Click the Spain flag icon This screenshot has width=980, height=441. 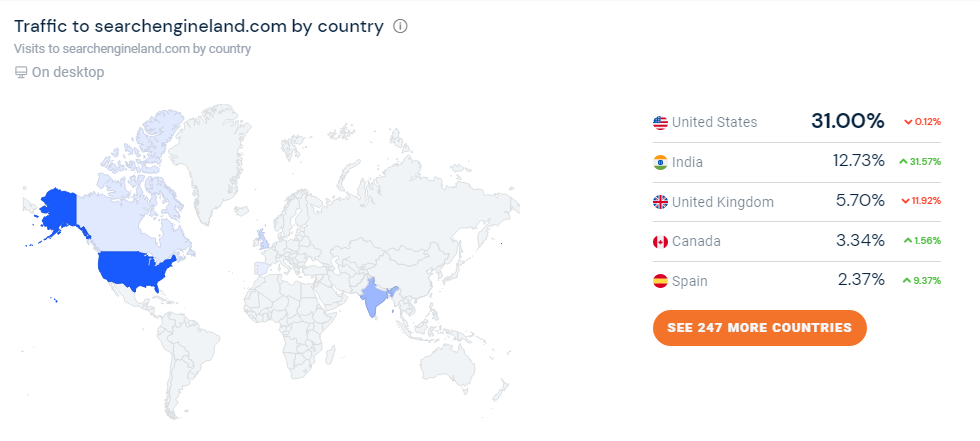pyautogui.click(x=660, y=281)
